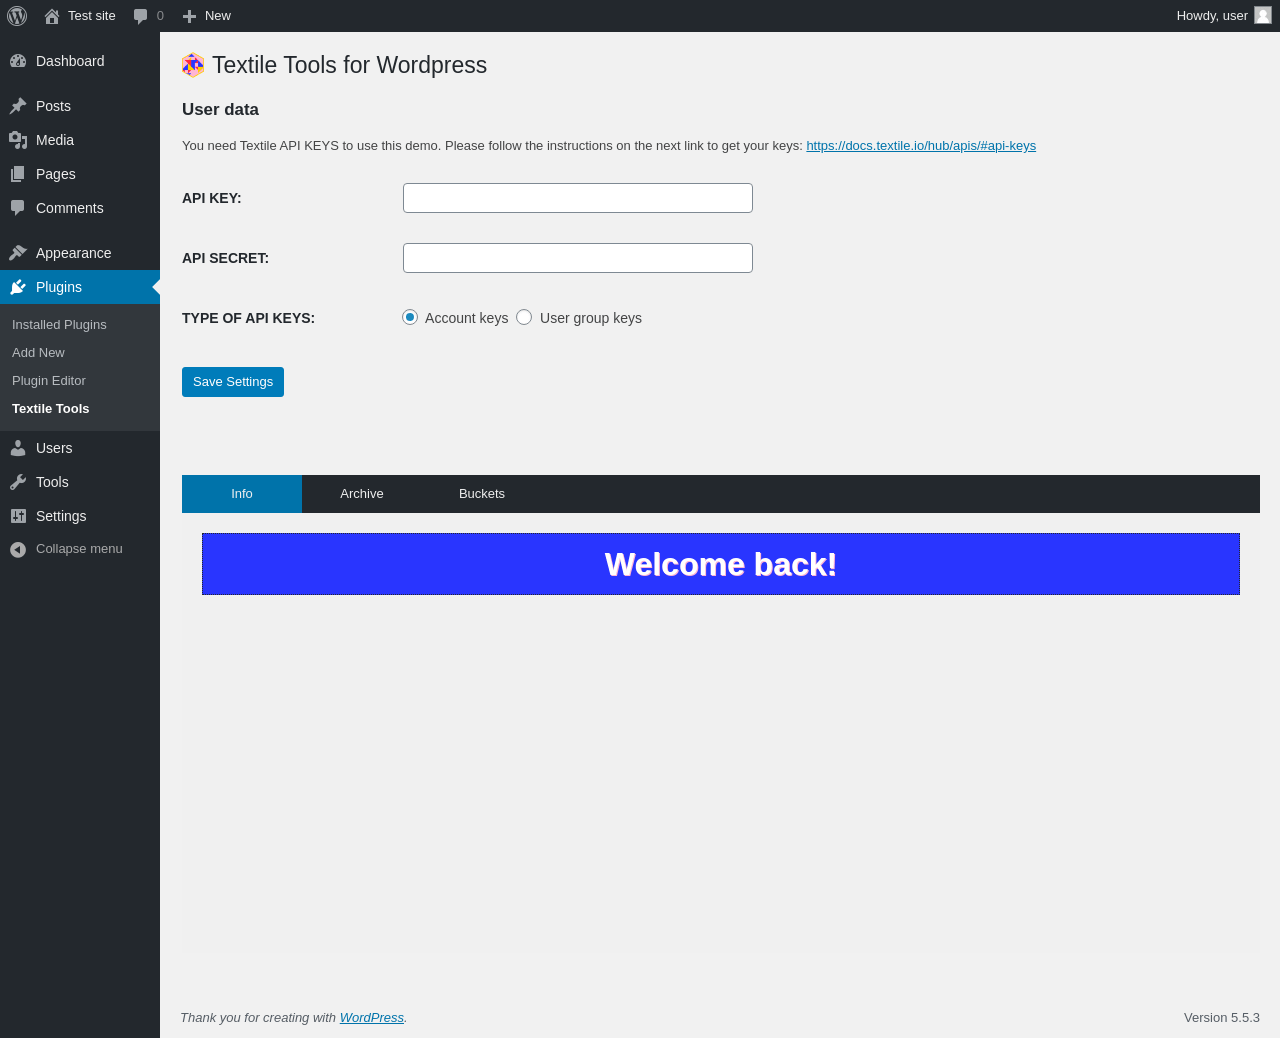1280x1038 pixels.
Task: Click the Plugins plug icon
Action: click(18, 287)
